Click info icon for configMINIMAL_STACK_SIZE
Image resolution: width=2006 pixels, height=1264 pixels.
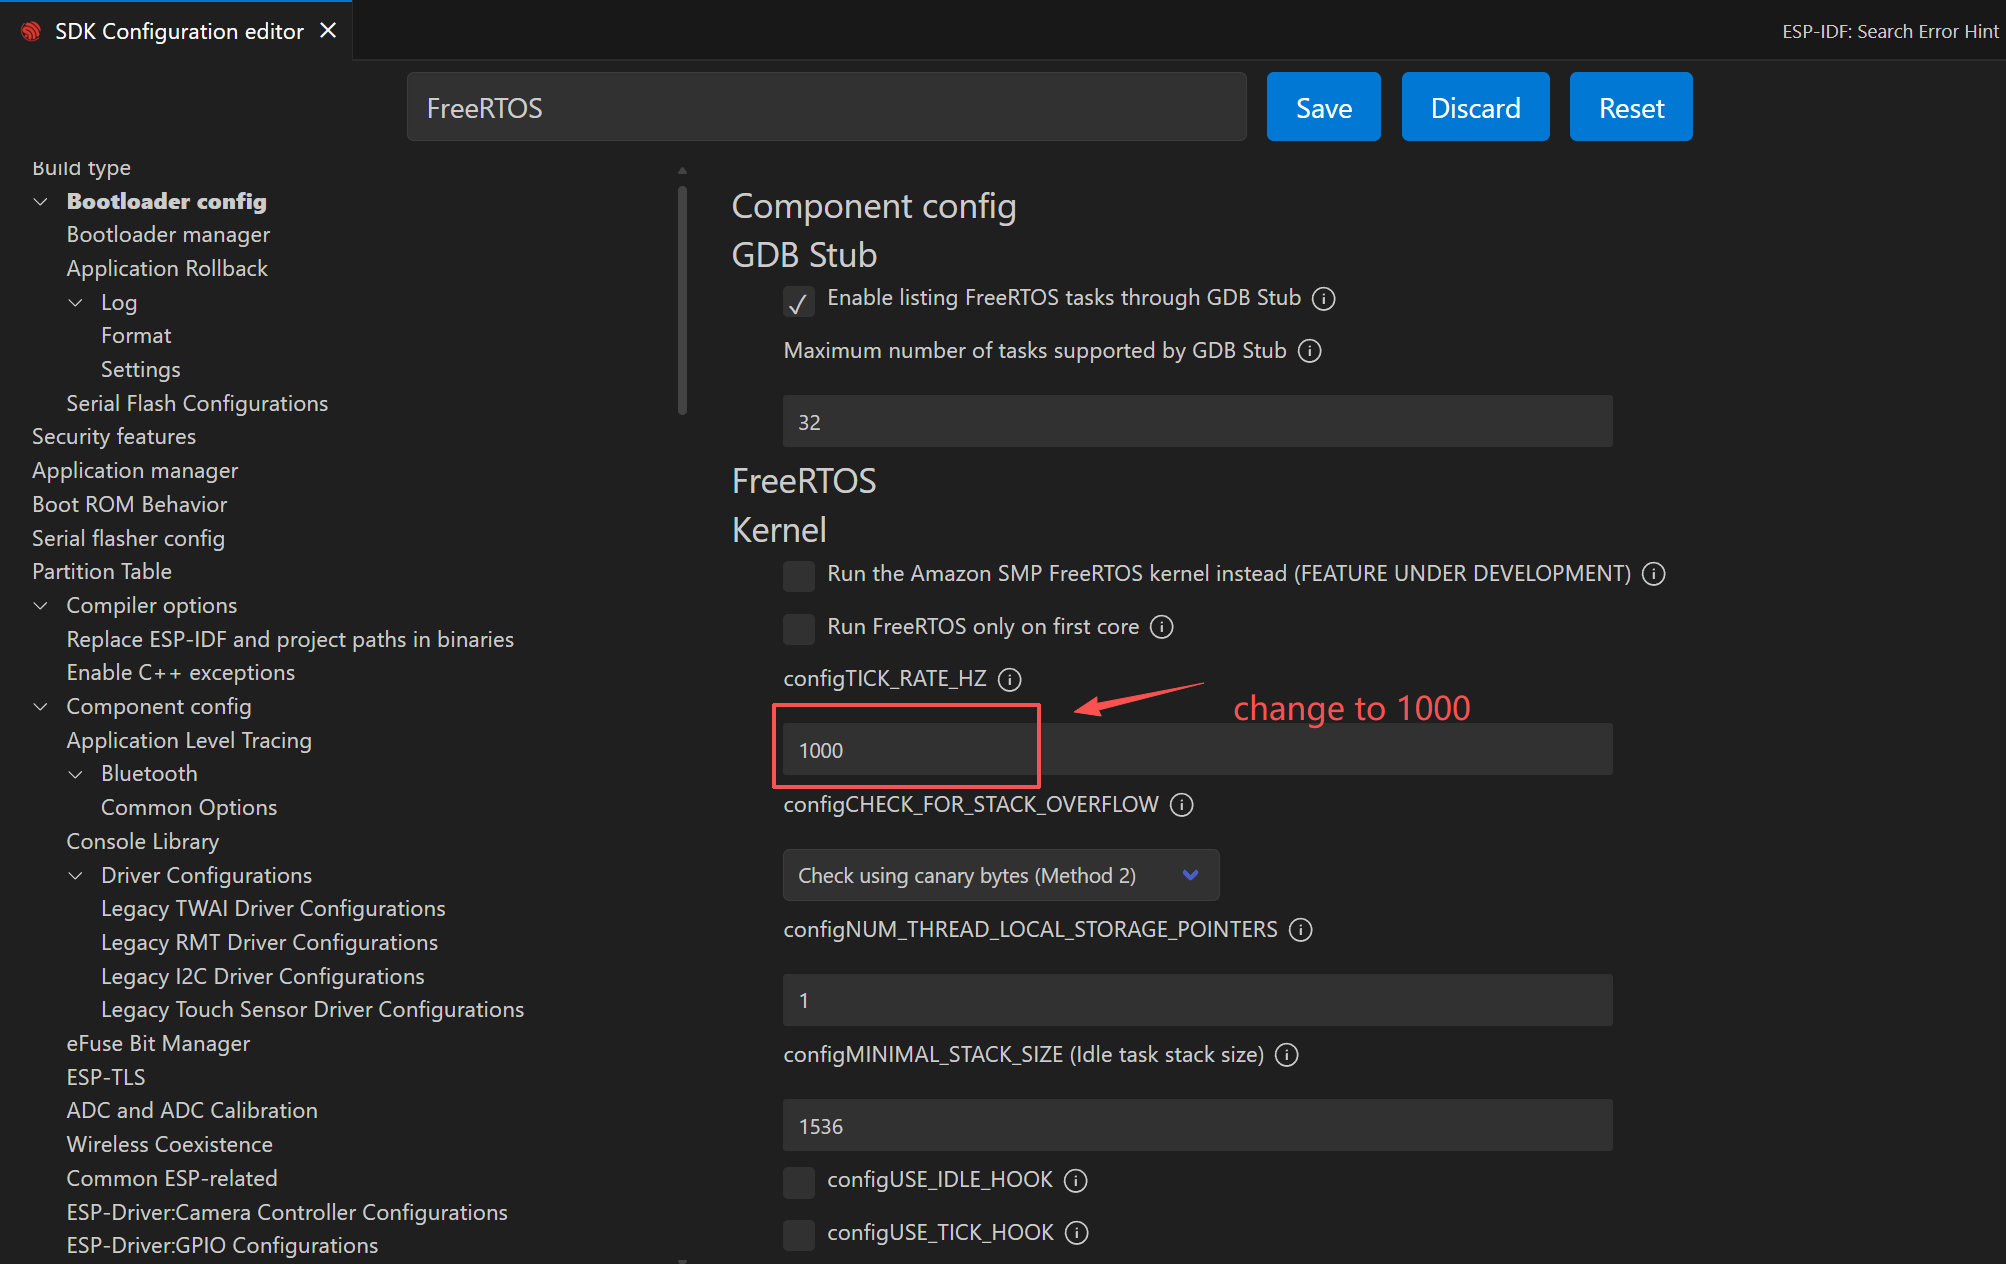click(x=1287, y=1055)
